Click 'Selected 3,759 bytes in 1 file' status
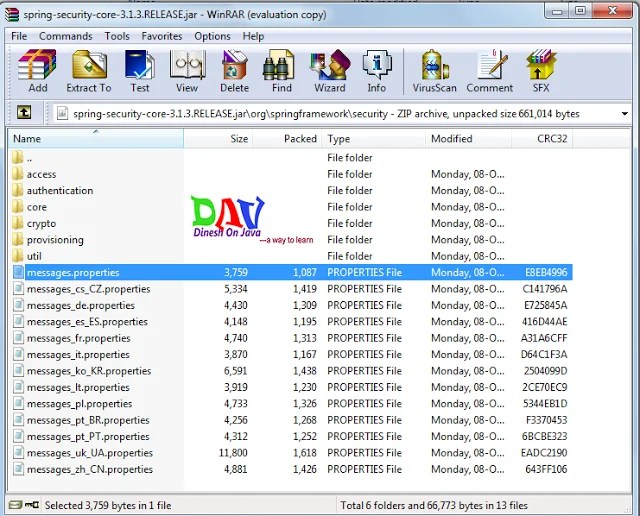The image size is (640, 516). 108,505
